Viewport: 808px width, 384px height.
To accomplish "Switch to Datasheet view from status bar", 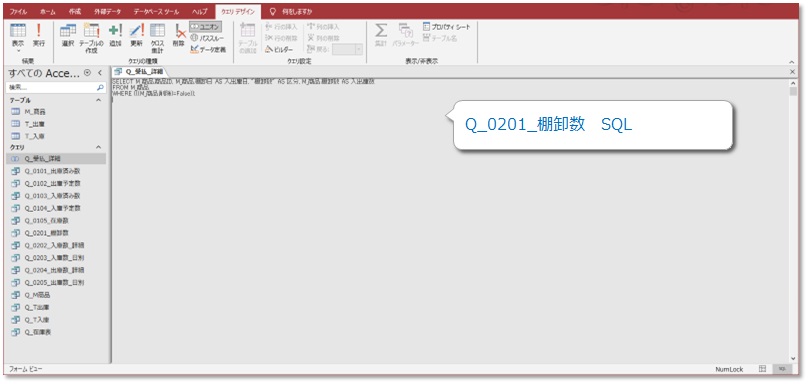I will click(762, 369).
